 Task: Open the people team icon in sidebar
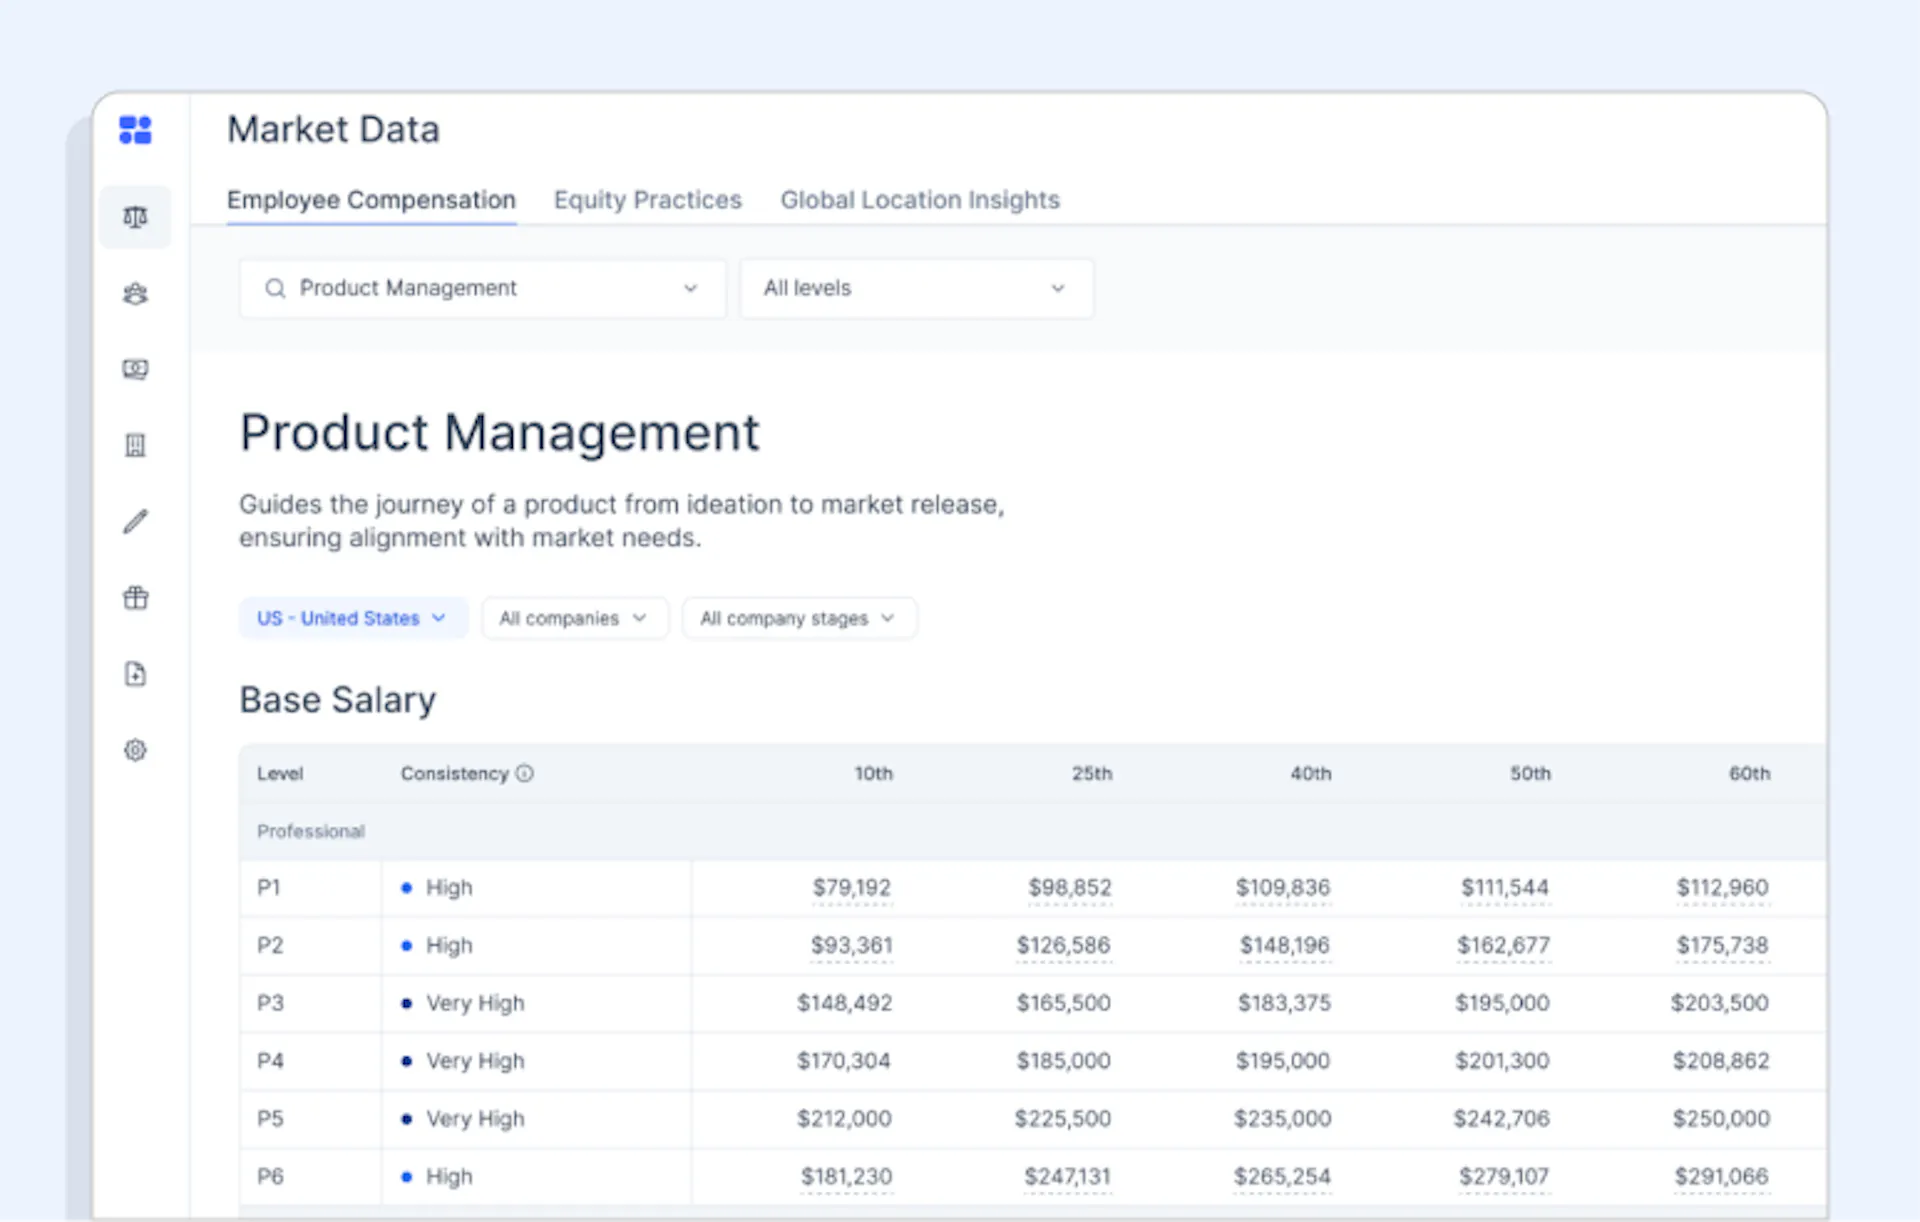pyautogui.click(x=135, y=294)
